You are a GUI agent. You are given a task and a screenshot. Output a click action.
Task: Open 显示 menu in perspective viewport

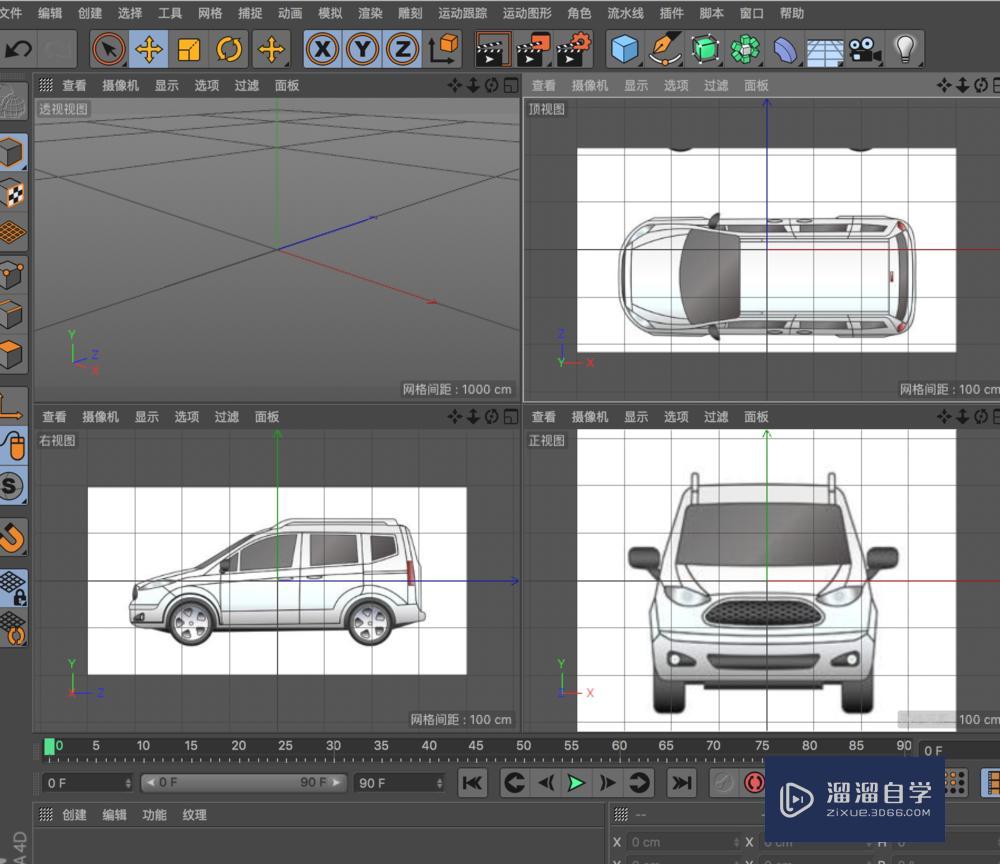point(166,85)
